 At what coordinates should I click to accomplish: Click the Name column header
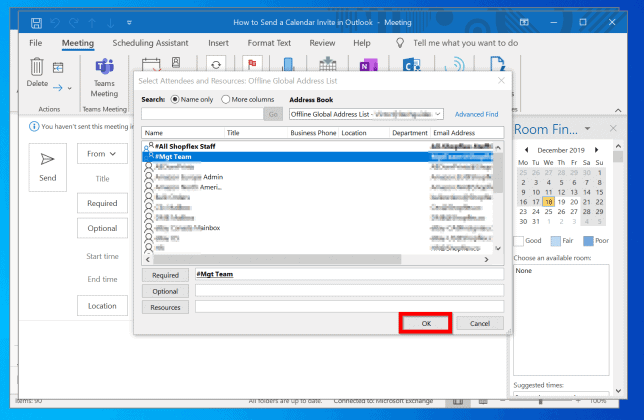[x=183, y=133]
